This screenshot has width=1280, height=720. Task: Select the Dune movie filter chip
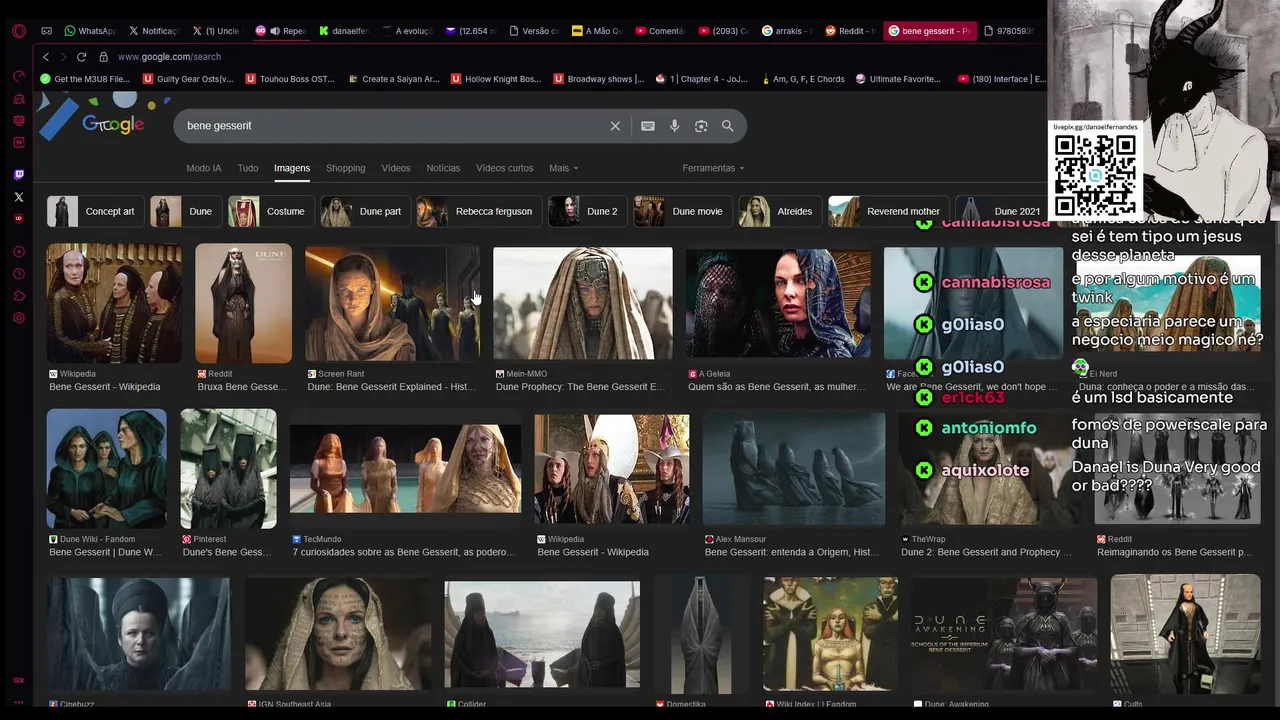tap(681, 211)
